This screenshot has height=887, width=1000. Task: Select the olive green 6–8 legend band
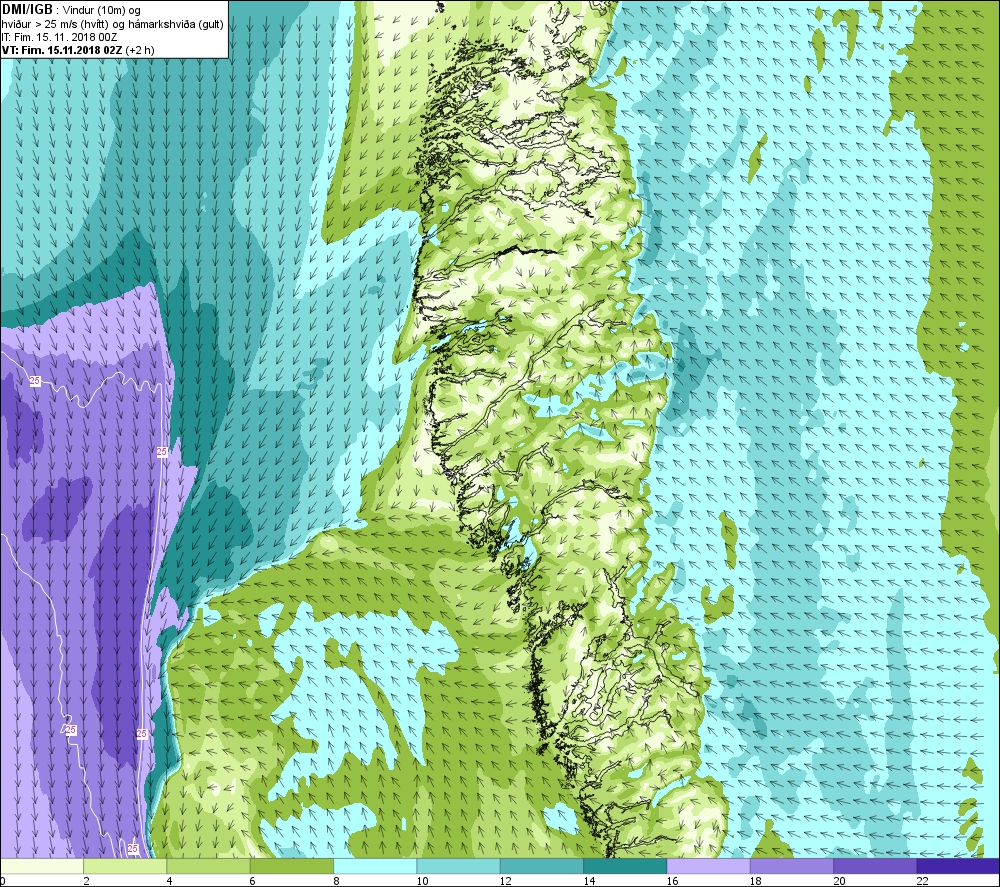tap(291, 866)
